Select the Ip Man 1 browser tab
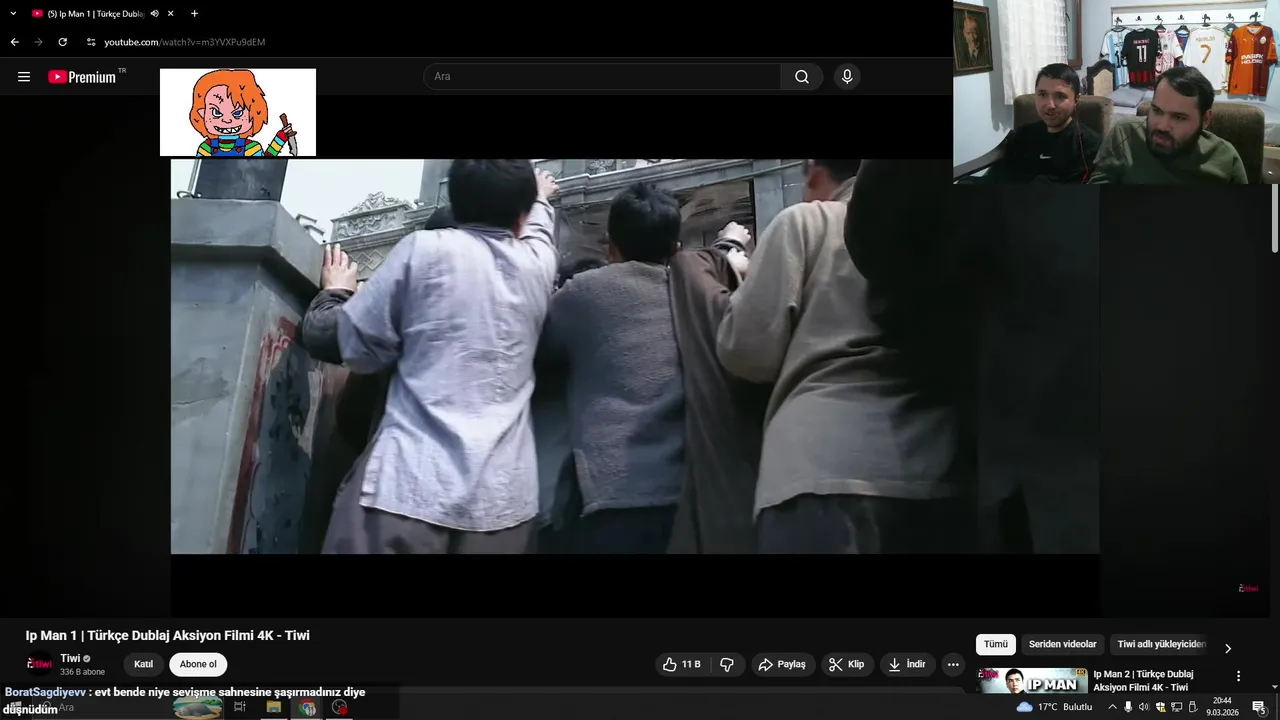The width and height of the screenshot is (1280, 720). [95, 14]
